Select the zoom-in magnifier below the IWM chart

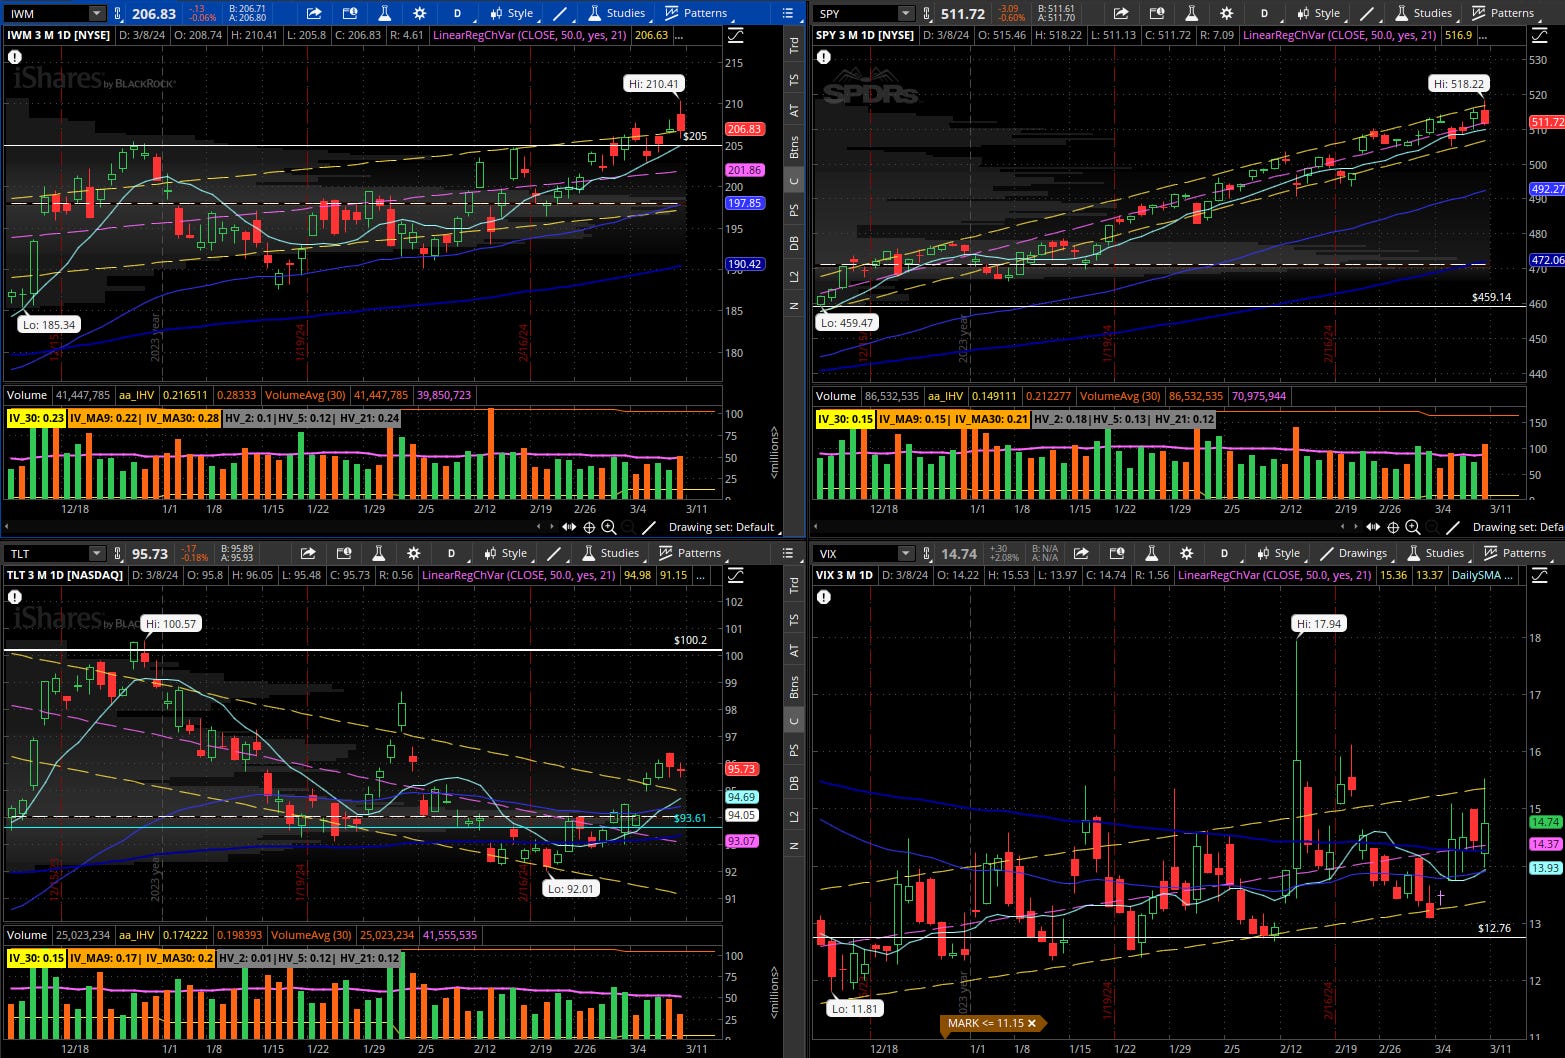(609, 527)
